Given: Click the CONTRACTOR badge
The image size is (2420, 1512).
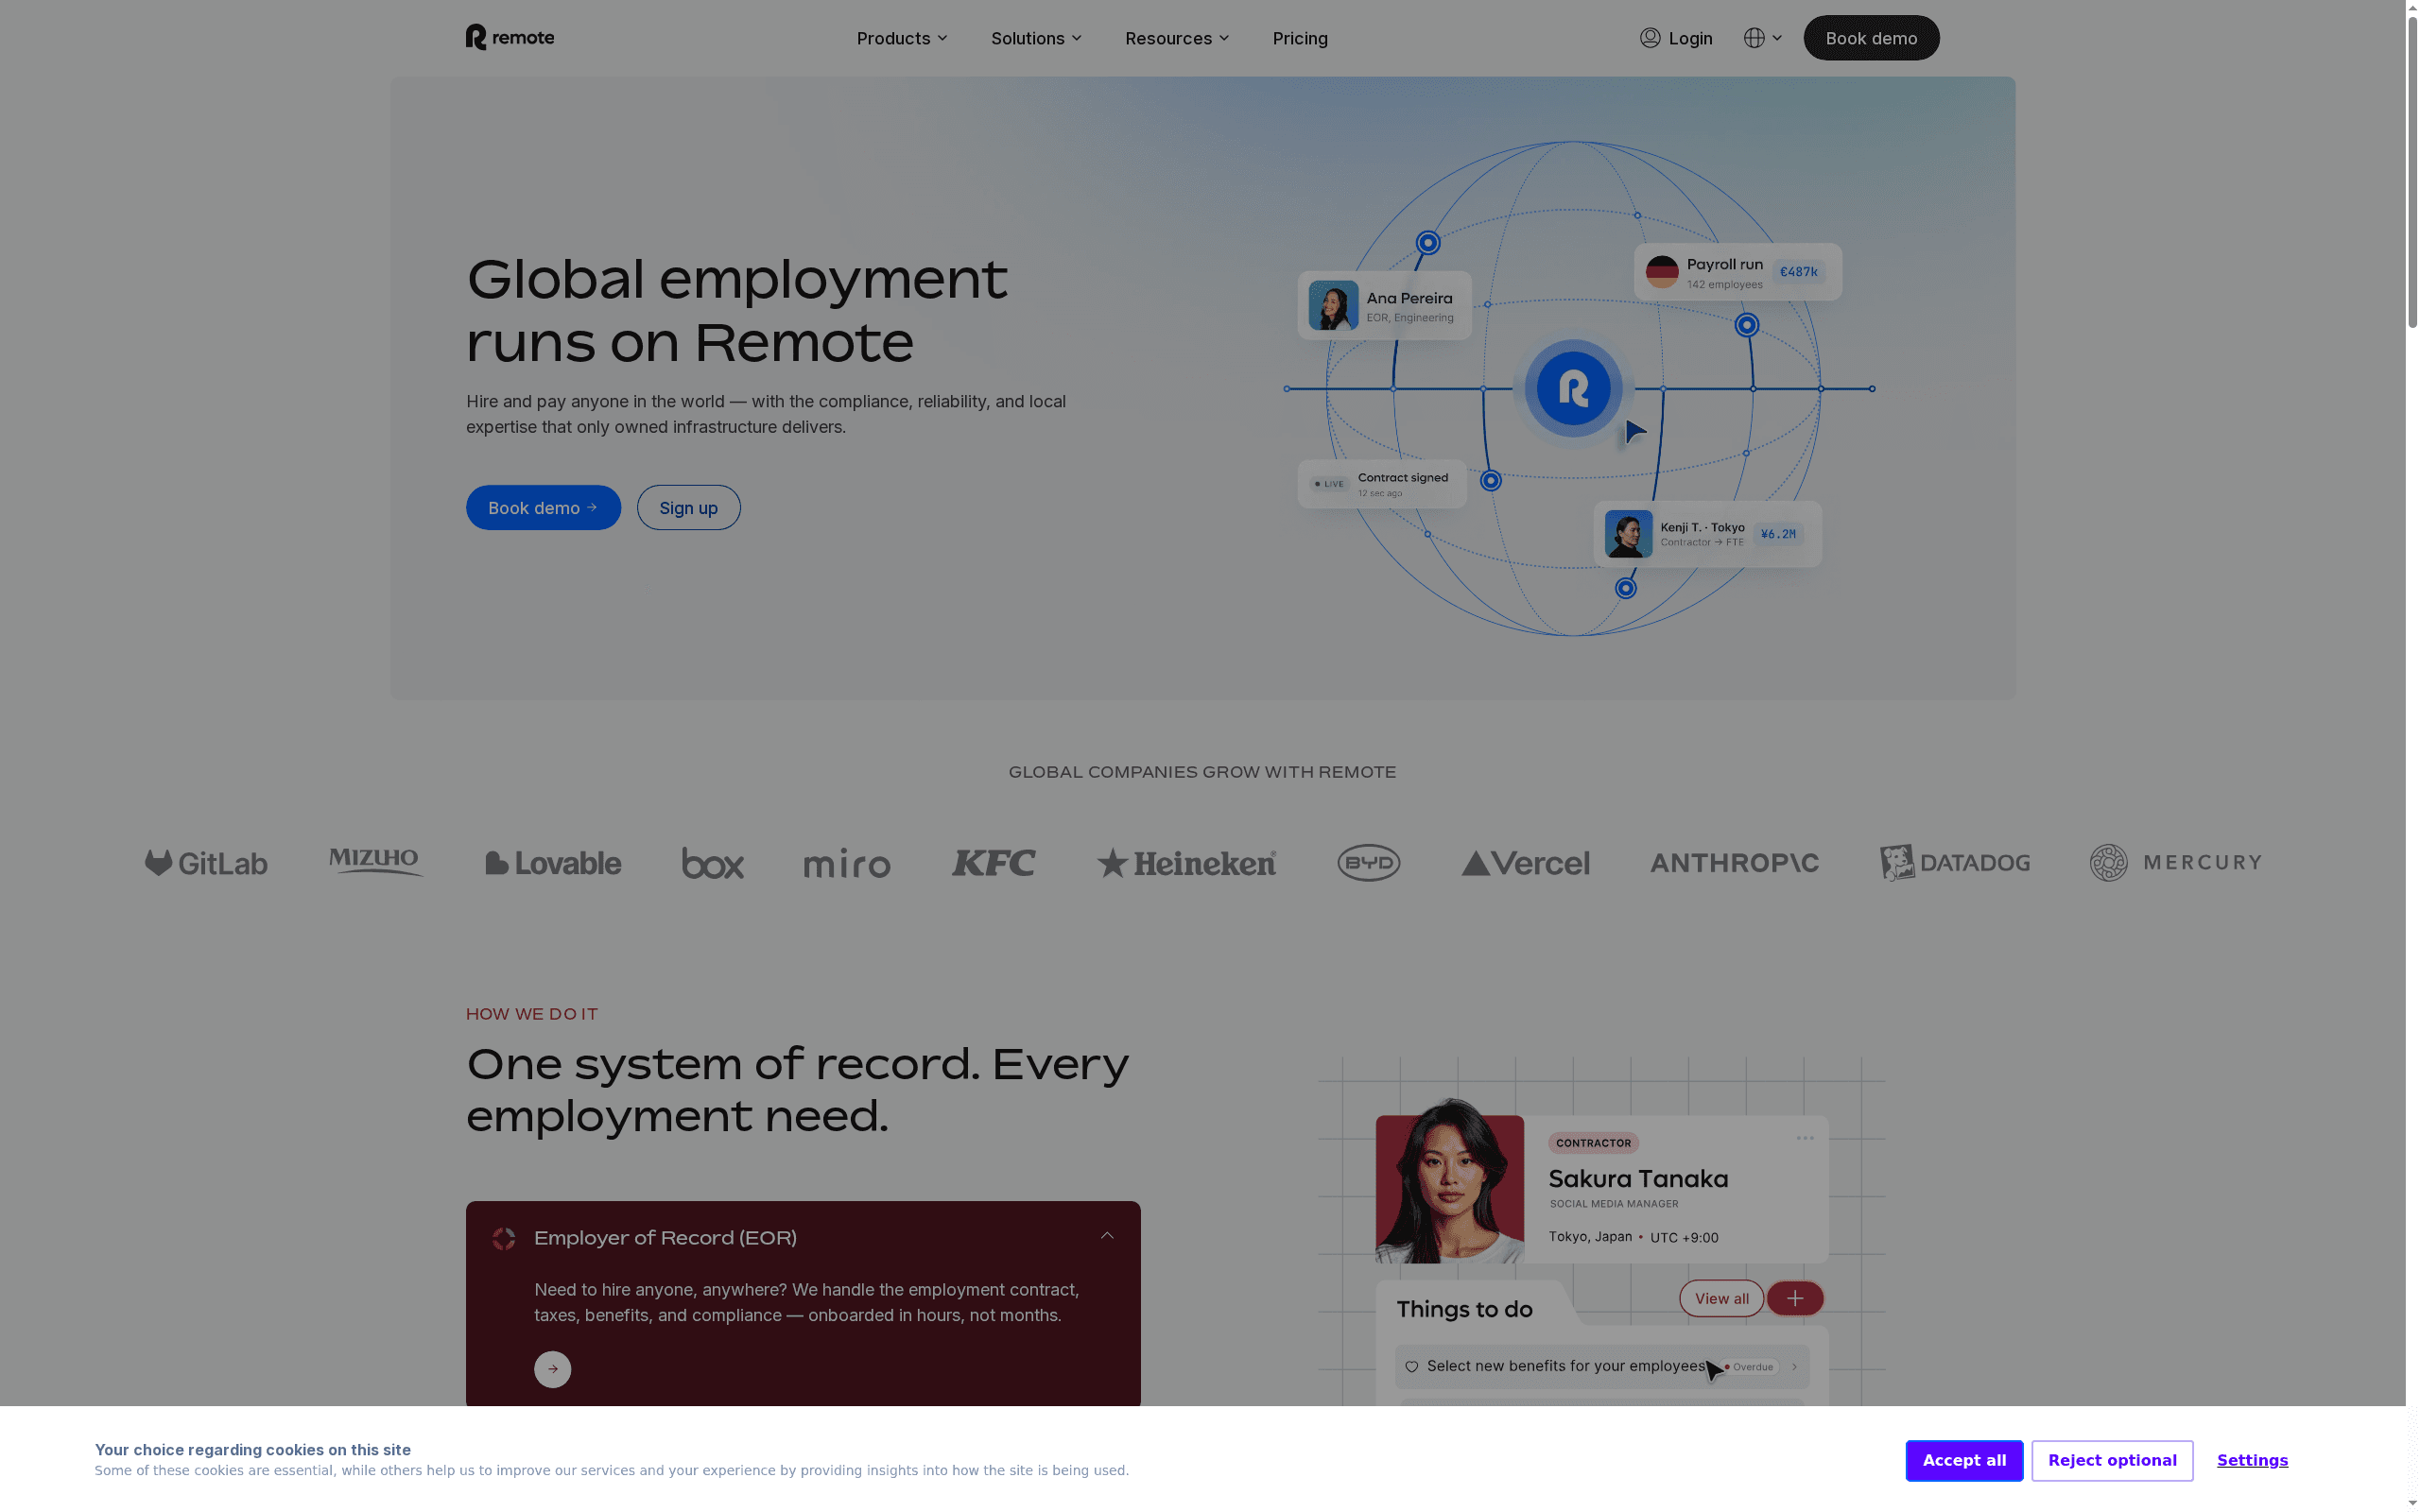Looking at the screenshot, I should point(1593,1143).
